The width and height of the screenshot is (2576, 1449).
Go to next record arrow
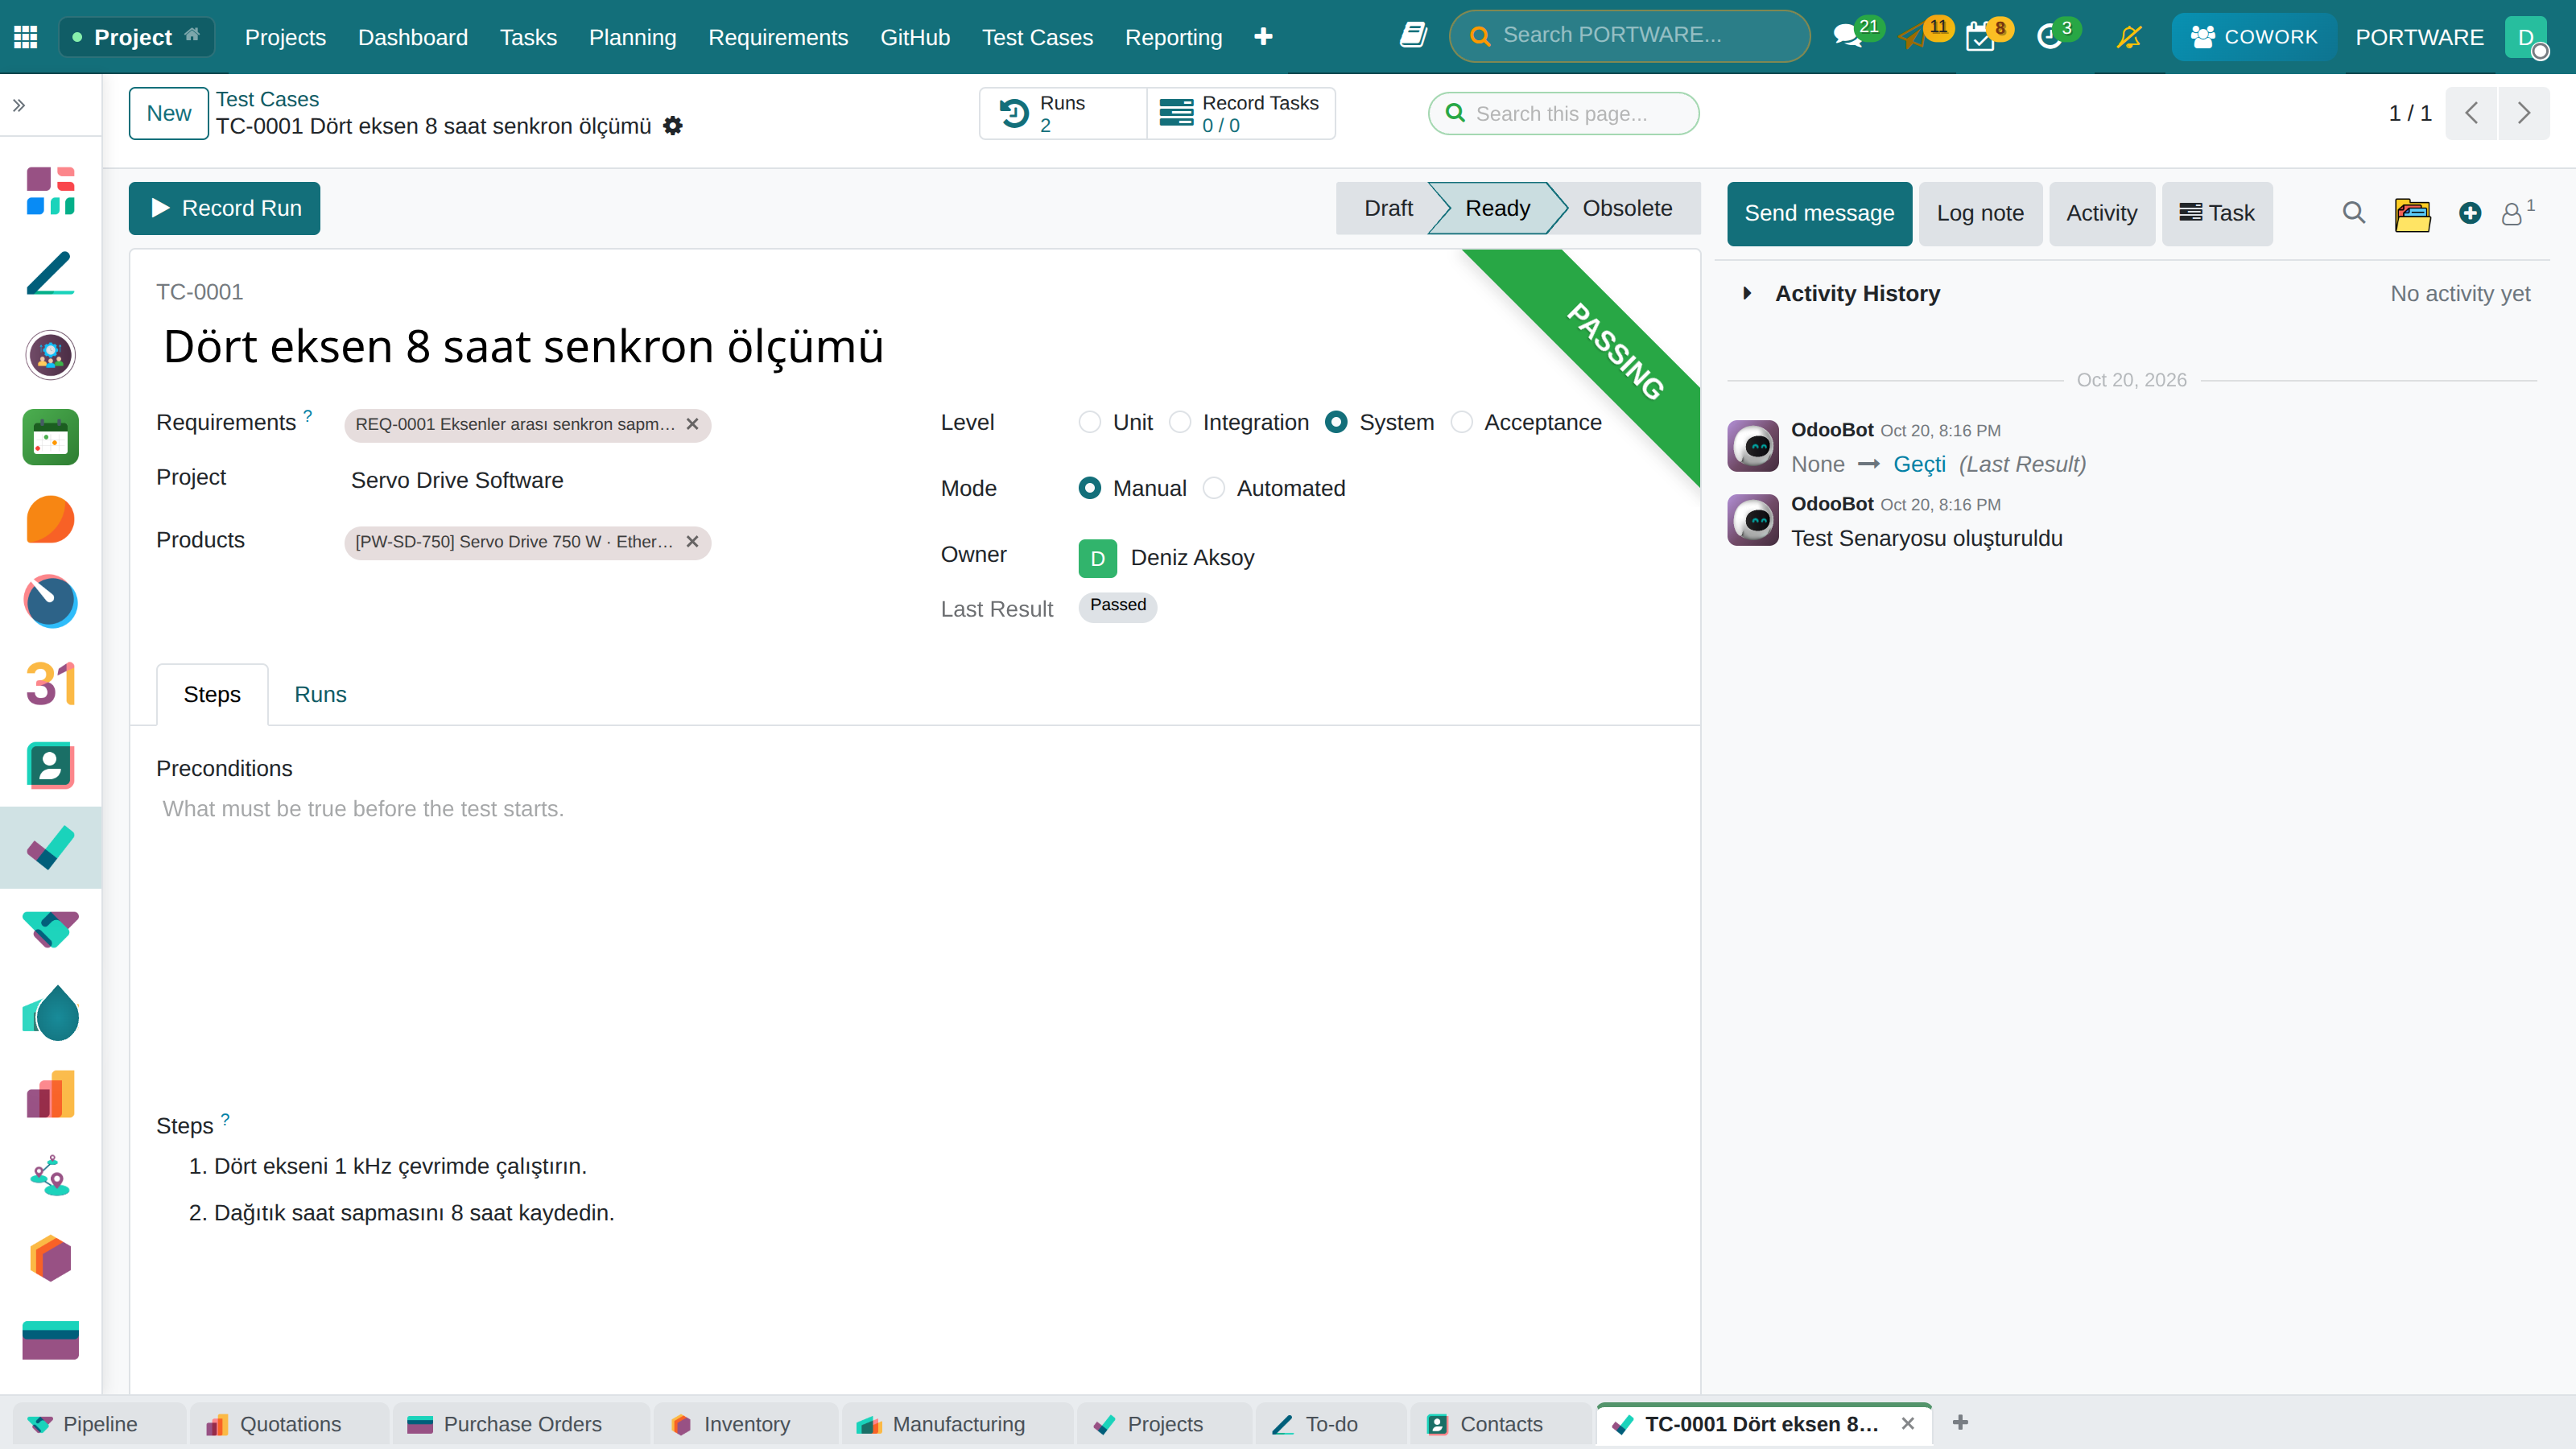click(2523, 113)
